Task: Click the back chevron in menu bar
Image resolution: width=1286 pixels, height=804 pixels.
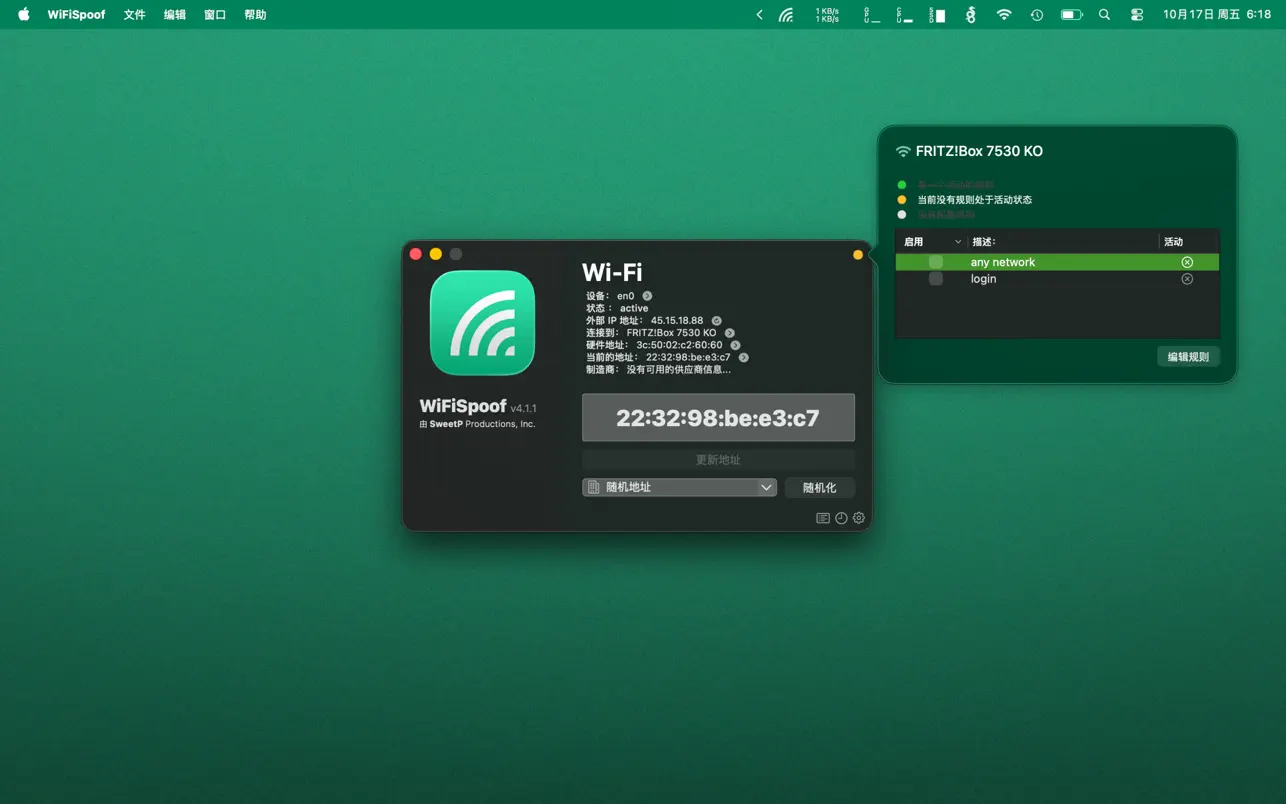Action: point(759,14)
